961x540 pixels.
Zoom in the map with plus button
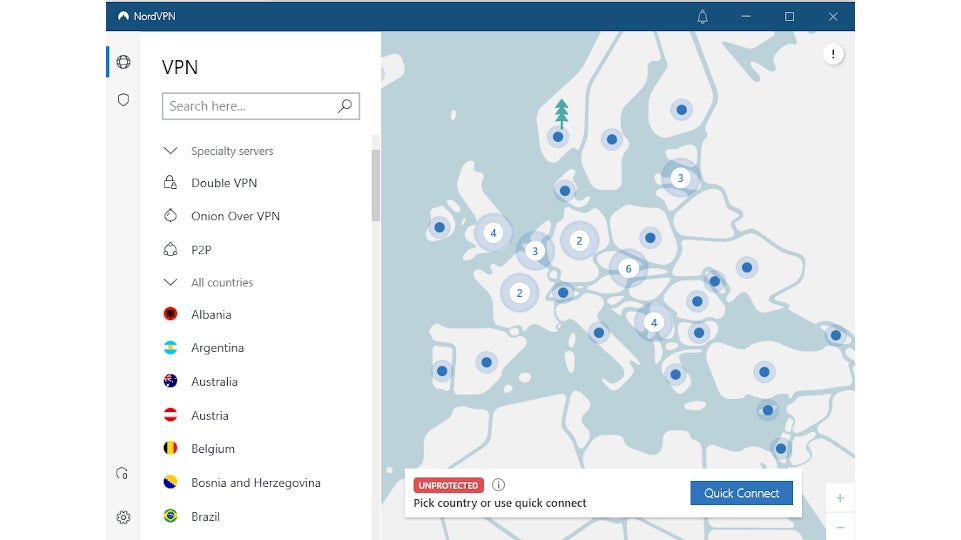coord(840,498)
